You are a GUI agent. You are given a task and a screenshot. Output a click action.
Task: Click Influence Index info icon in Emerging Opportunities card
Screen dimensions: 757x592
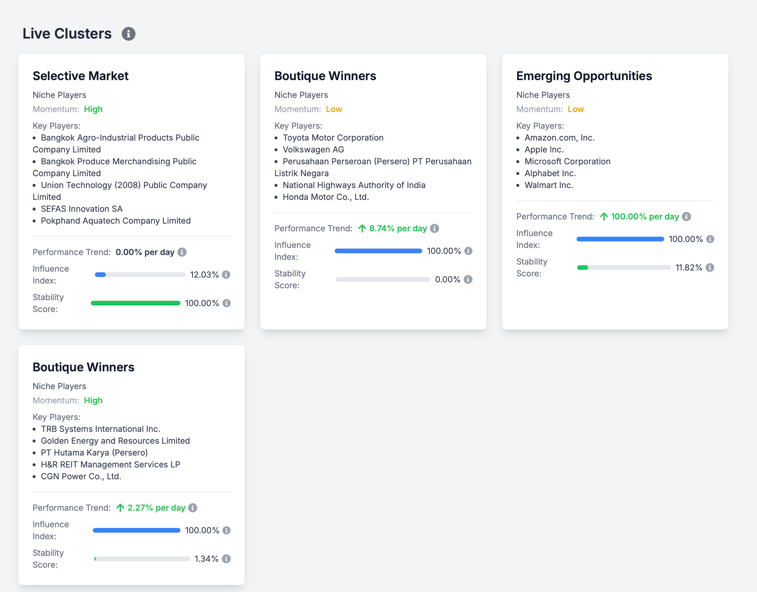[x=710, y=239]
